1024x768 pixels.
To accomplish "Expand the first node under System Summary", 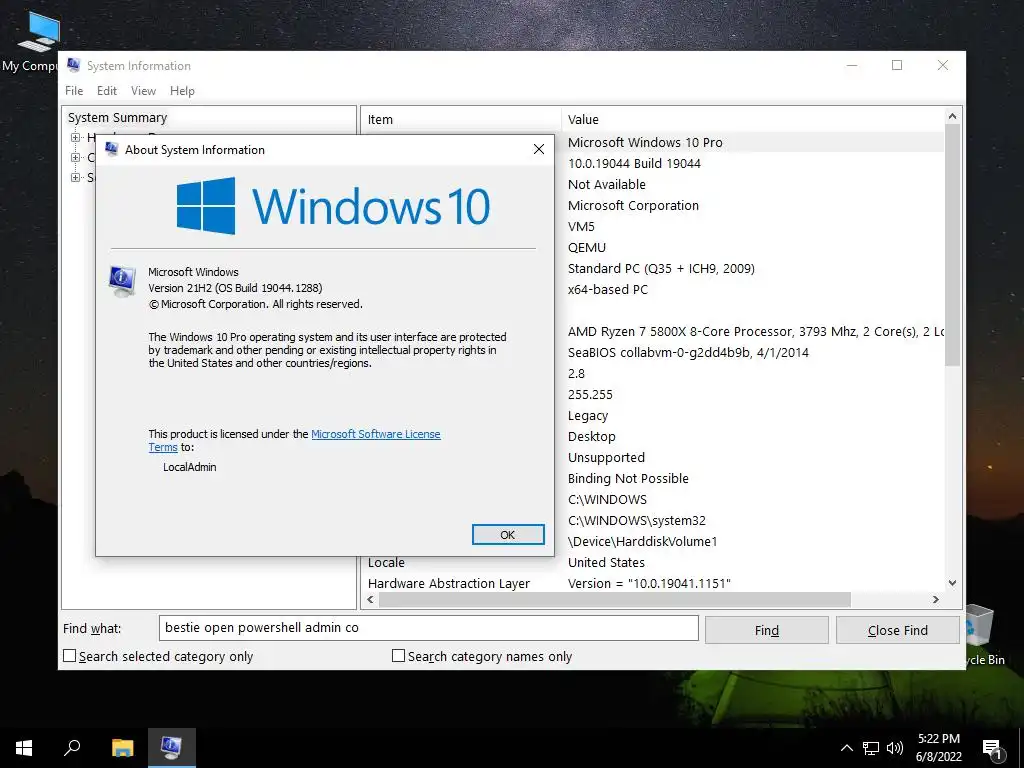I will coord(76,137).
